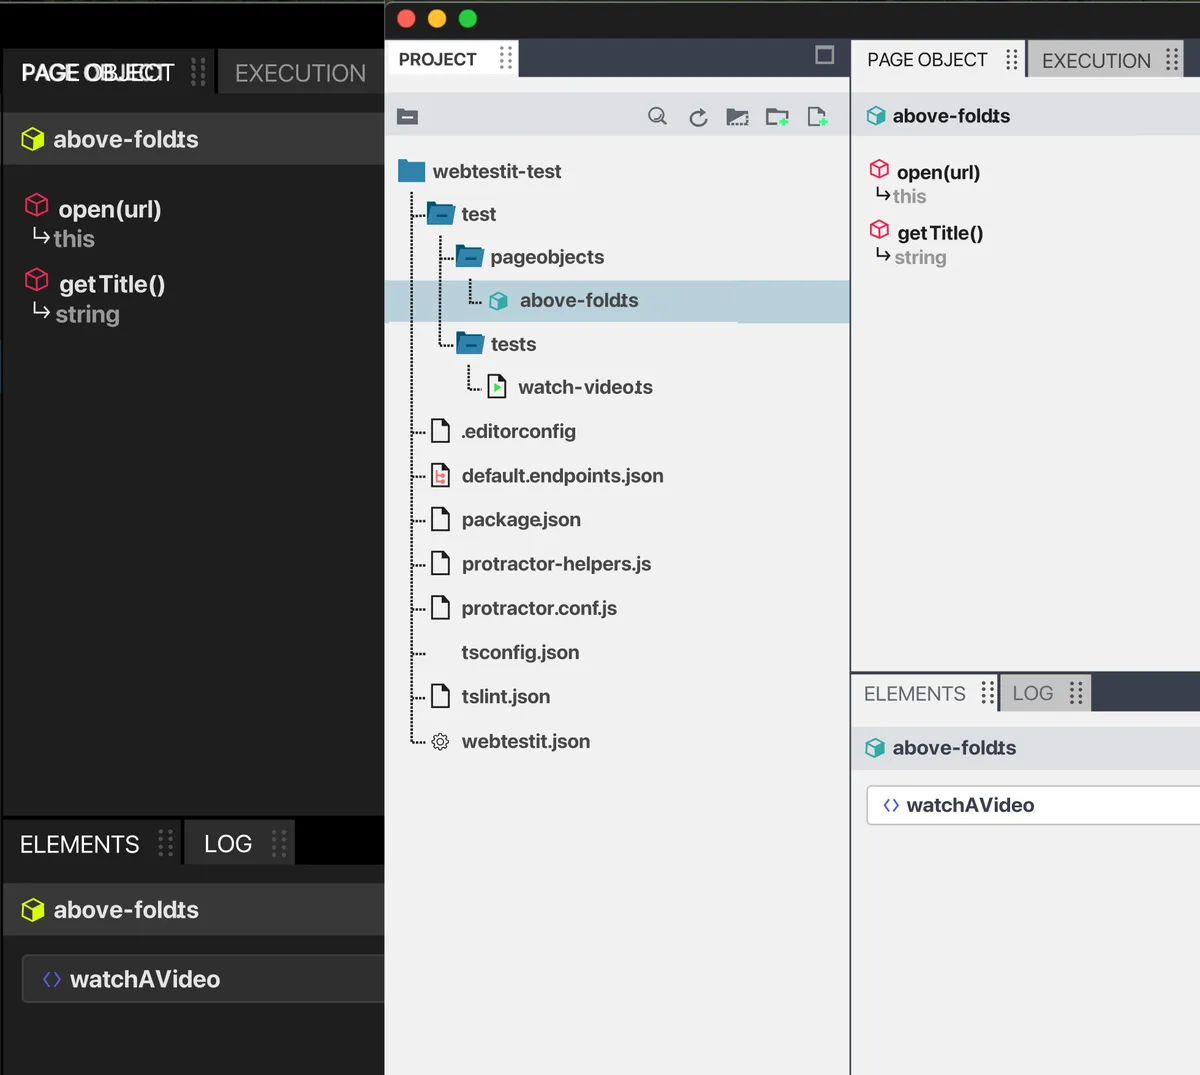The image size is (1200, 1075).
Task: Click the red-marked file icon of default.endpoints.json
Action: tap(440, 475)
